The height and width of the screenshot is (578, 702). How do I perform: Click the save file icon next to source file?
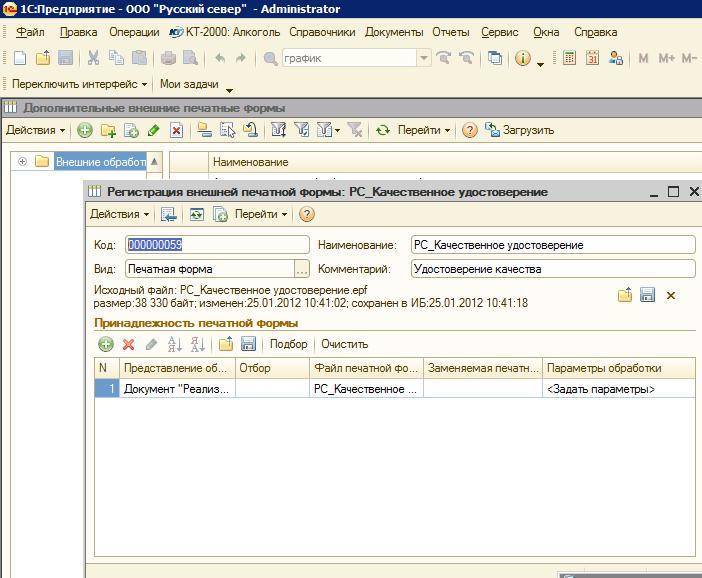tap(647, 295)
